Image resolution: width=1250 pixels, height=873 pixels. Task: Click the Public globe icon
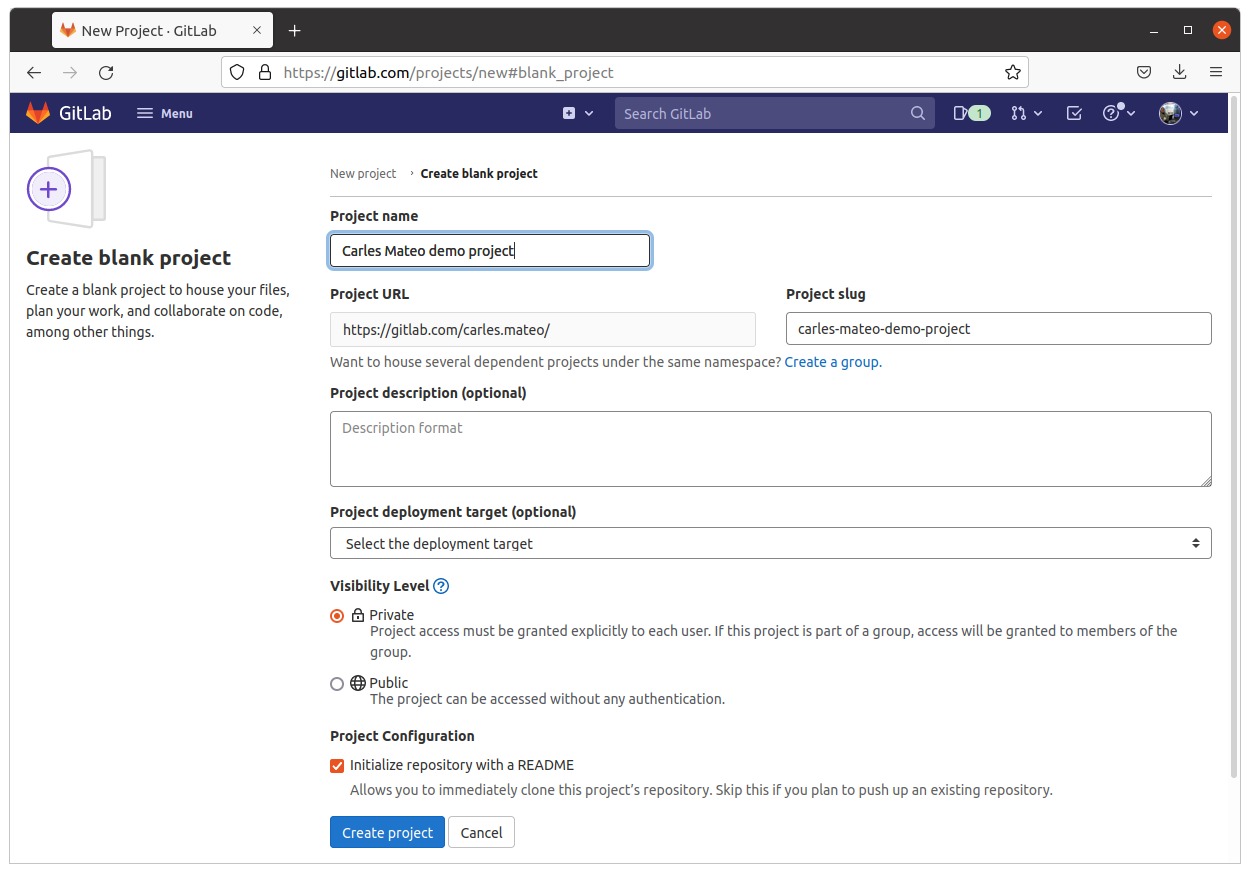coord(358,683)
